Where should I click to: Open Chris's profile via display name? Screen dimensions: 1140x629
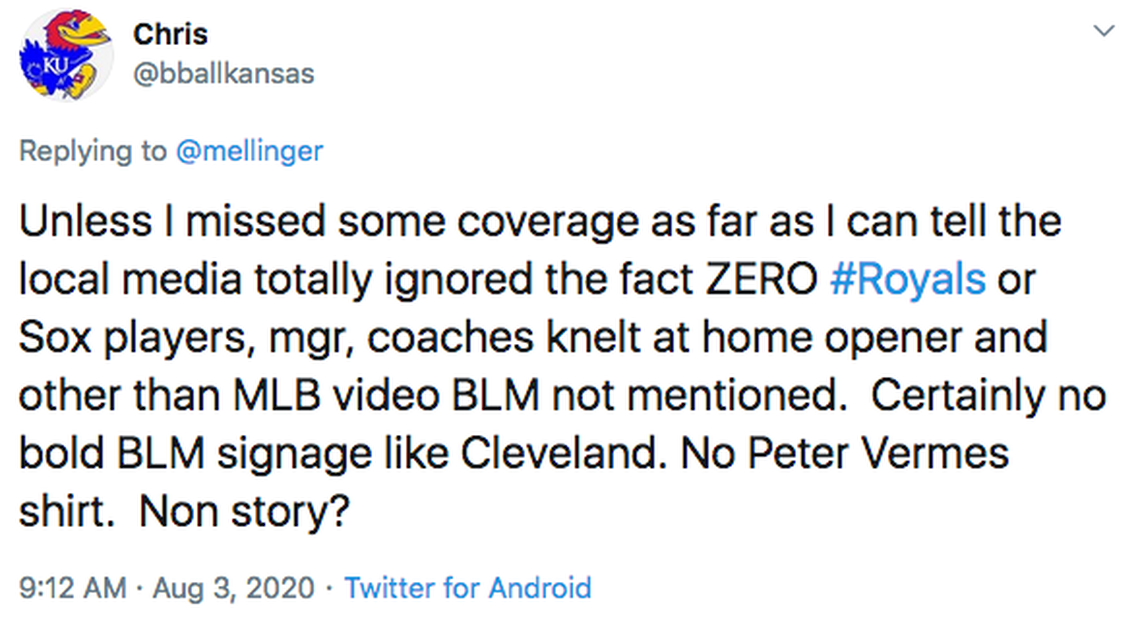point(170,34)
